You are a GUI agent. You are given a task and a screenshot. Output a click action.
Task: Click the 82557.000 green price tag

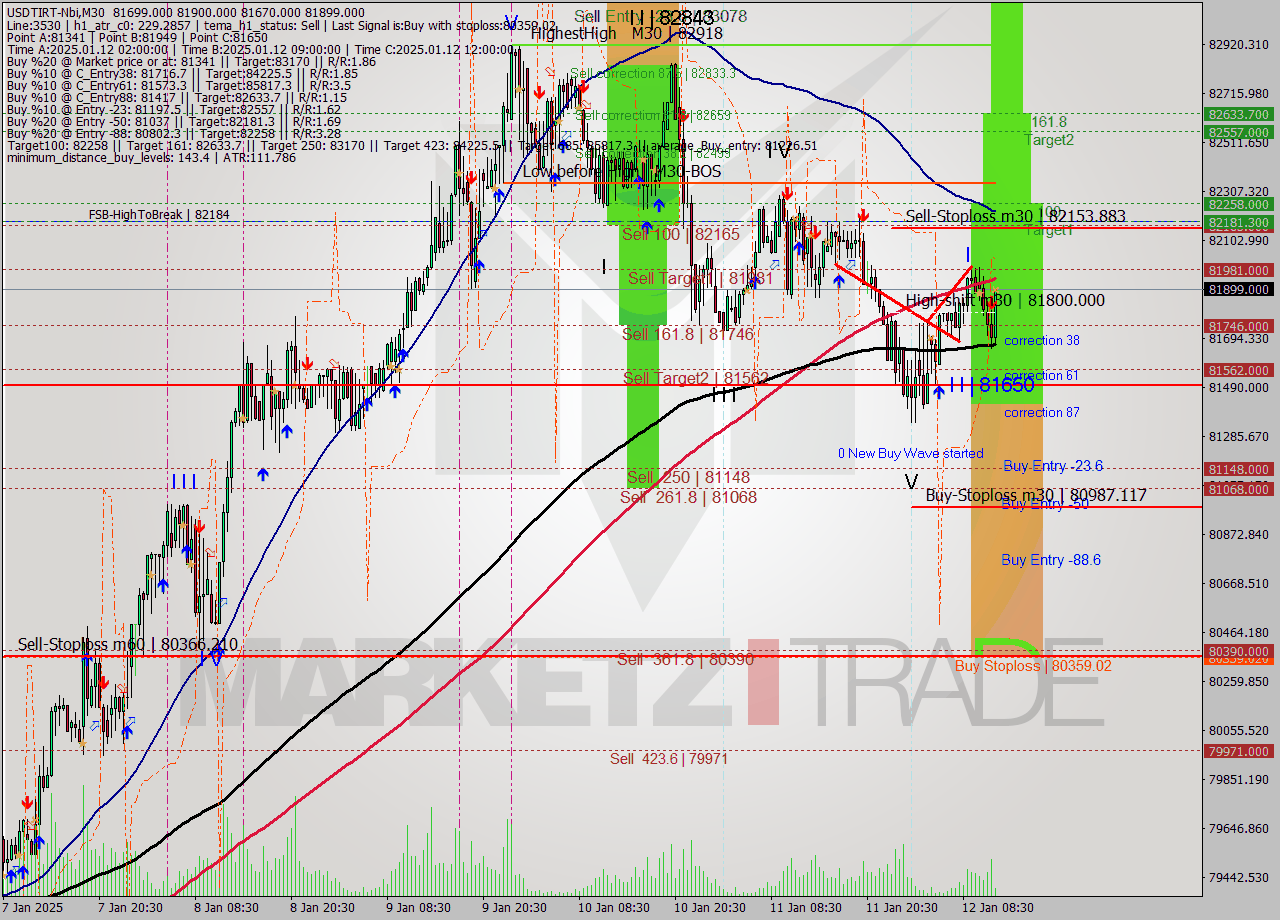(1238, 132)
